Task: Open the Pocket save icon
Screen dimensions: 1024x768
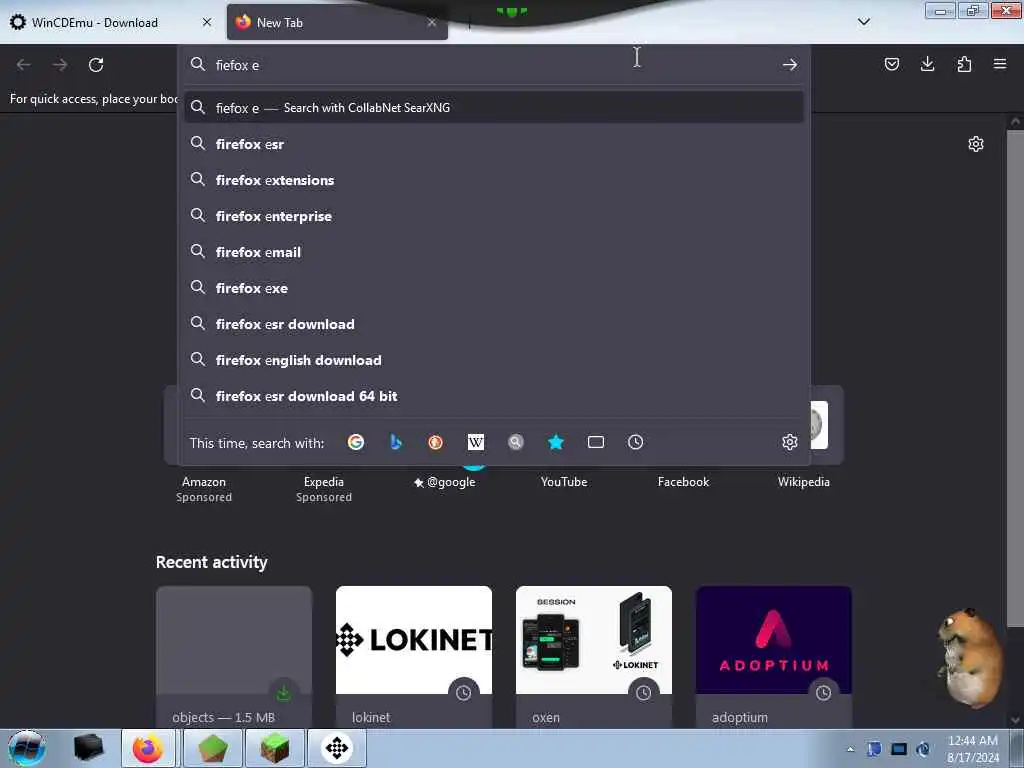Action: click(891, 64)
